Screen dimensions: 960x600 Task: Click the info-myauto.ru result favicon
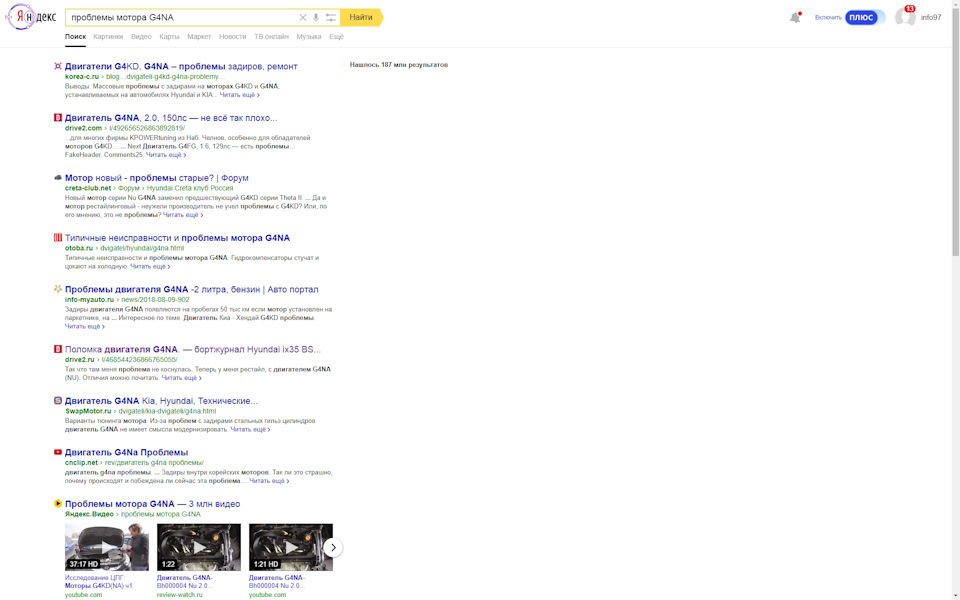pos(58,289)
